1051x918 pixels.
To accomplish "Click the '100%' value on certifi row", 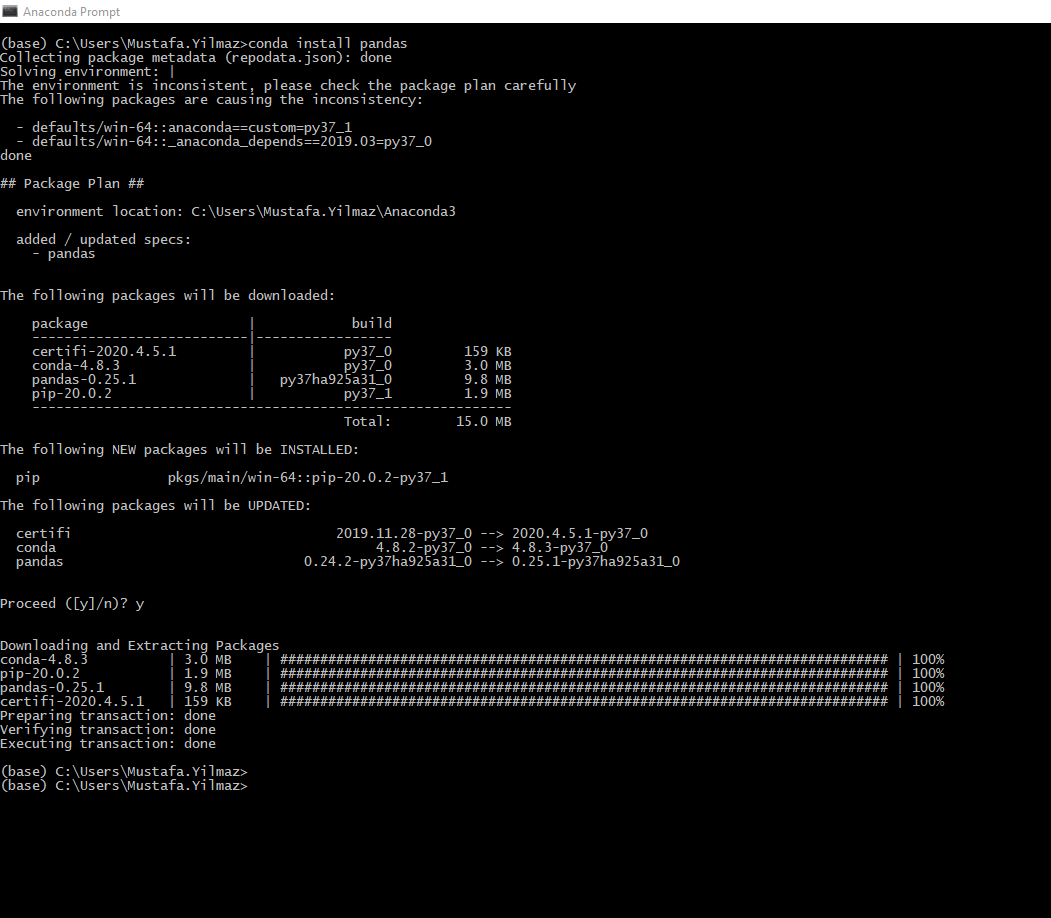I will 928,702.
